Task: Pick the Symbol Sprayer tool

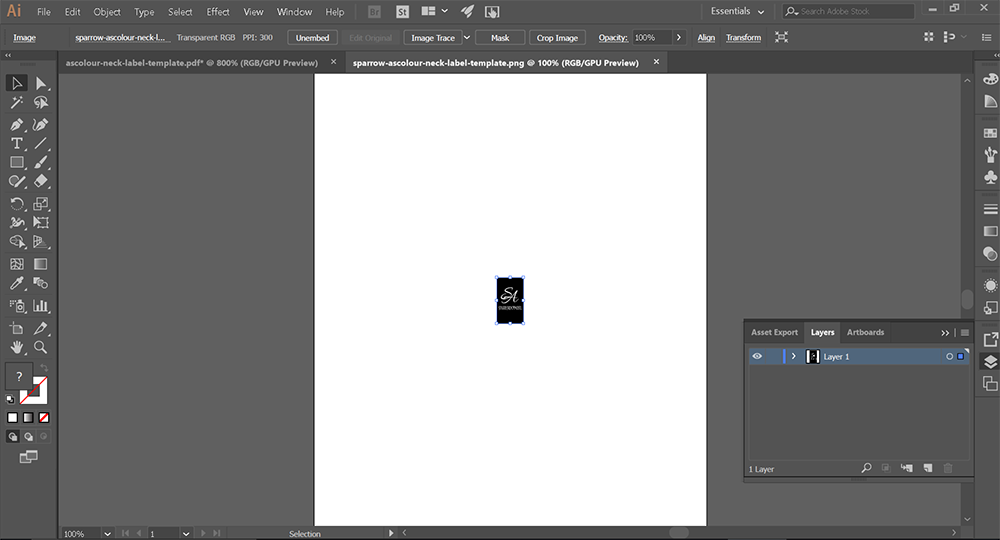Action: [17, 306]
